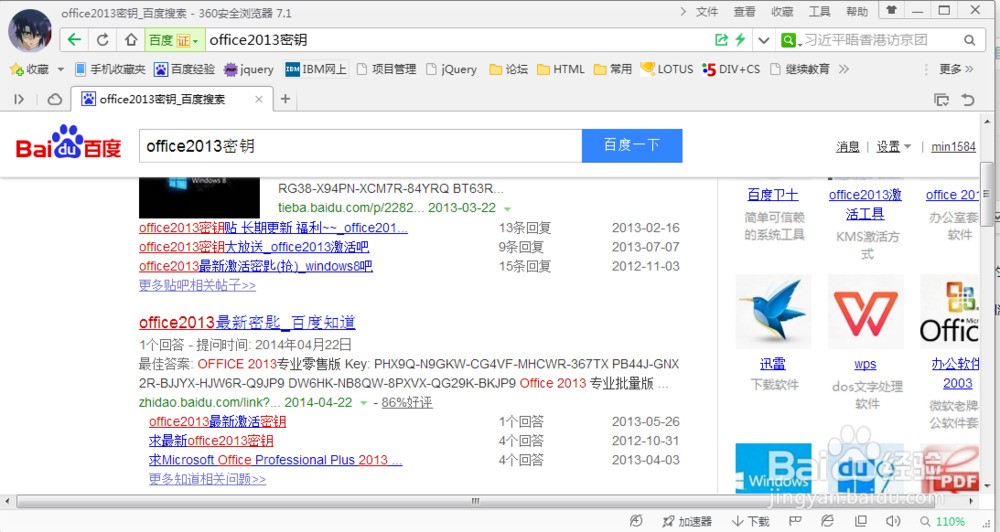Screen dimensions: 1000x532
Task: Expand the arrow beside tieba.baidu.com result
Action: (x=508, y=209)
